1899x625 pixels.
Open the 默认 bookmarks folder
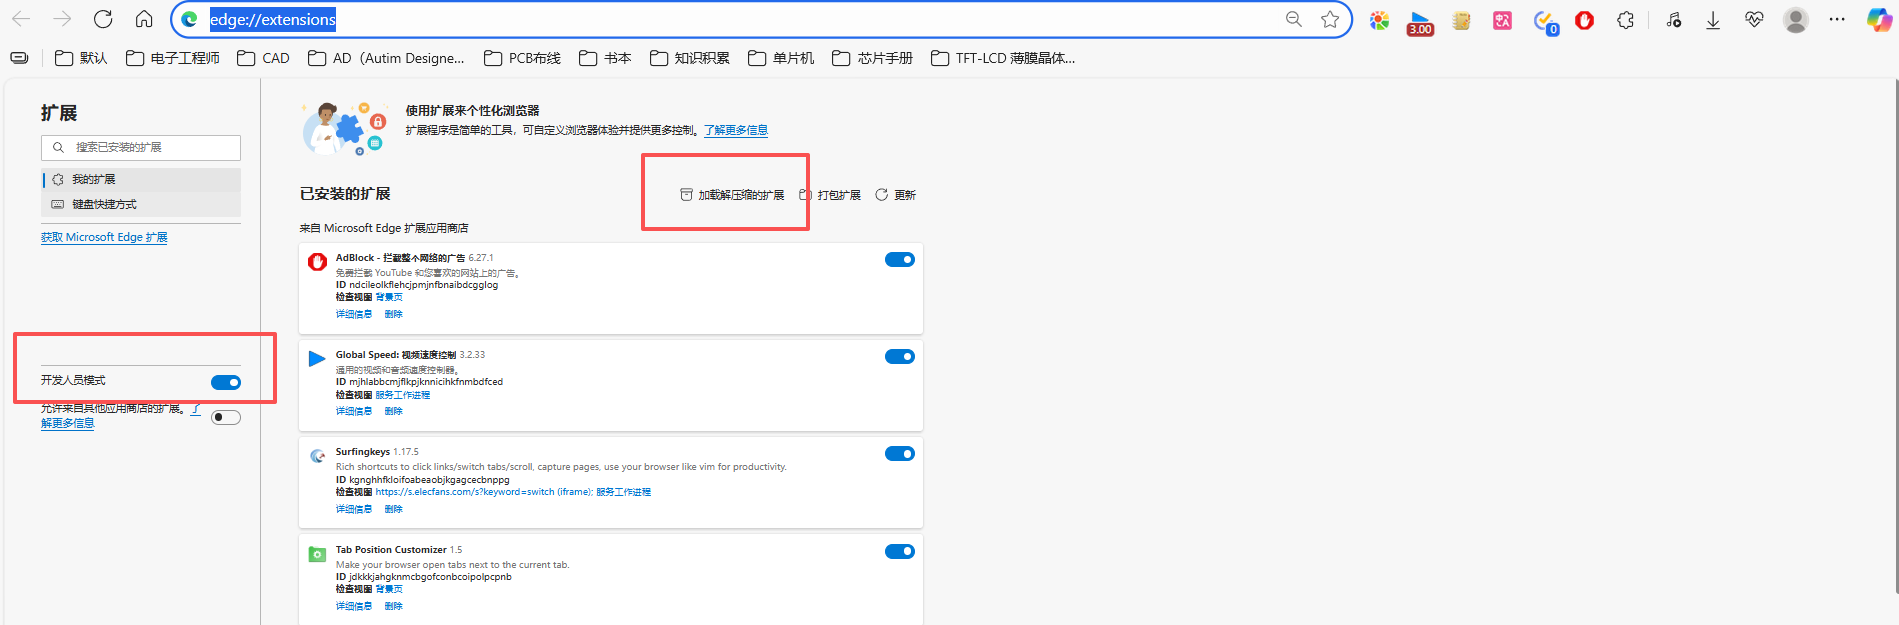click(81, 58)
